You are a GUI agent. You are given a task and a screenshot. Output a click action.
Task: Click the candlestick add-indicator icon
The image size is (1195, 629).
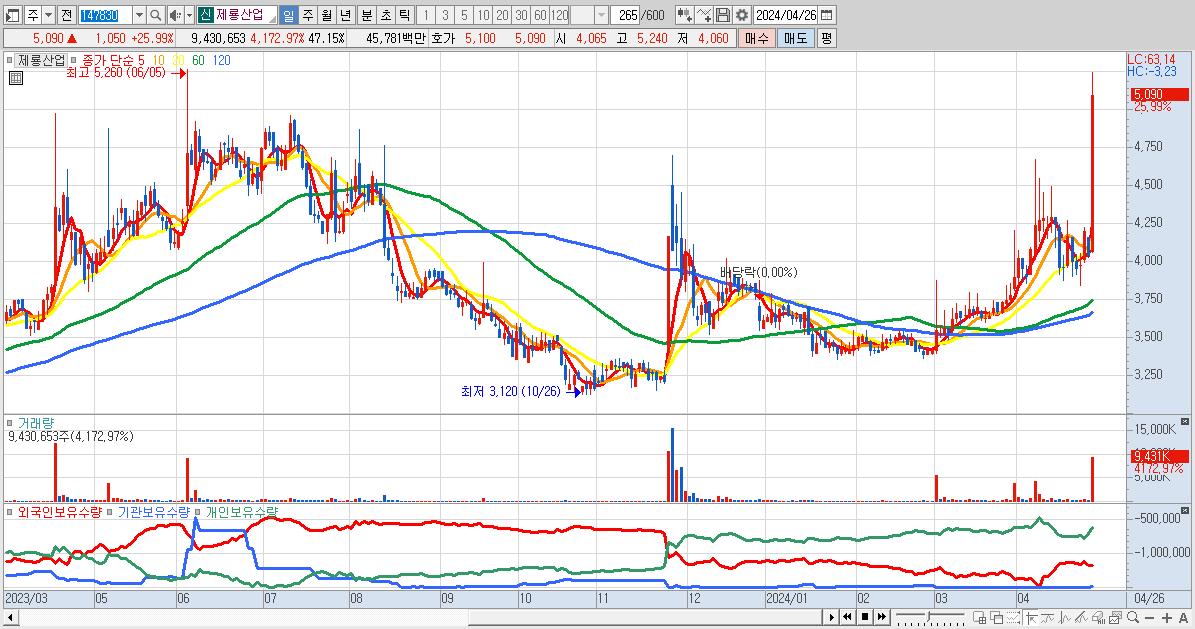click(684, 14)
